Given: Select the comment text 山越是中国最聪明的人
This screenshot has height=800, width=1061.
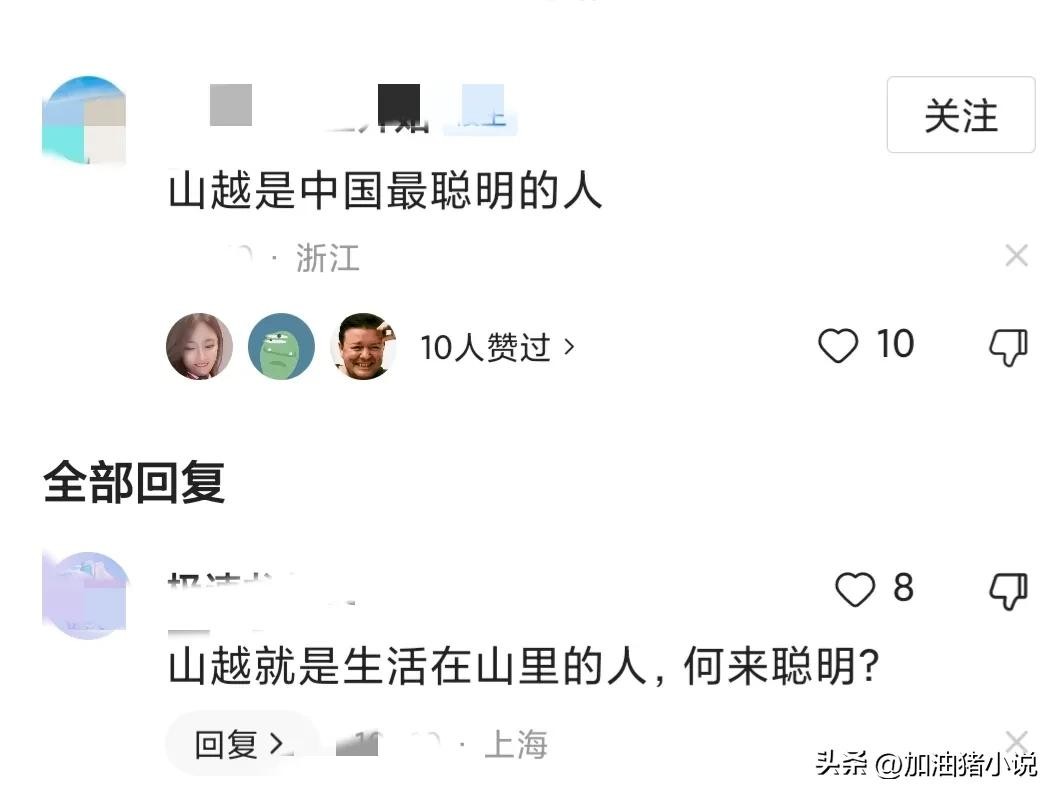Looking at the screenshot, I should click(x=385, y=191).
